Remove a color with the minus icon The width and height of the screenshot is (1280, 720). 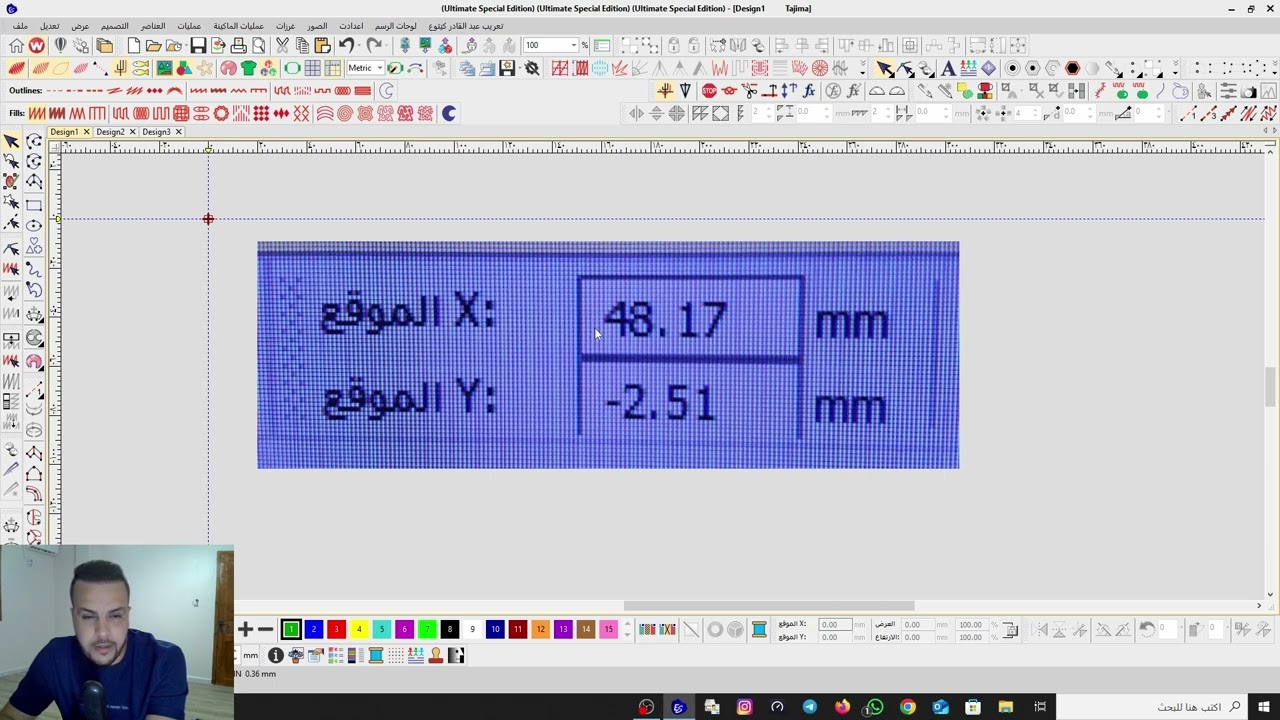click(265, 629)
